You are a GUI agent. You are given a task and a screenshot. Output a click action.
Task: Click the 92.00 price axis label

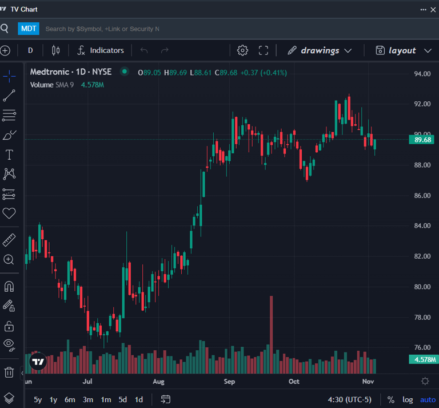pos(422,104)
